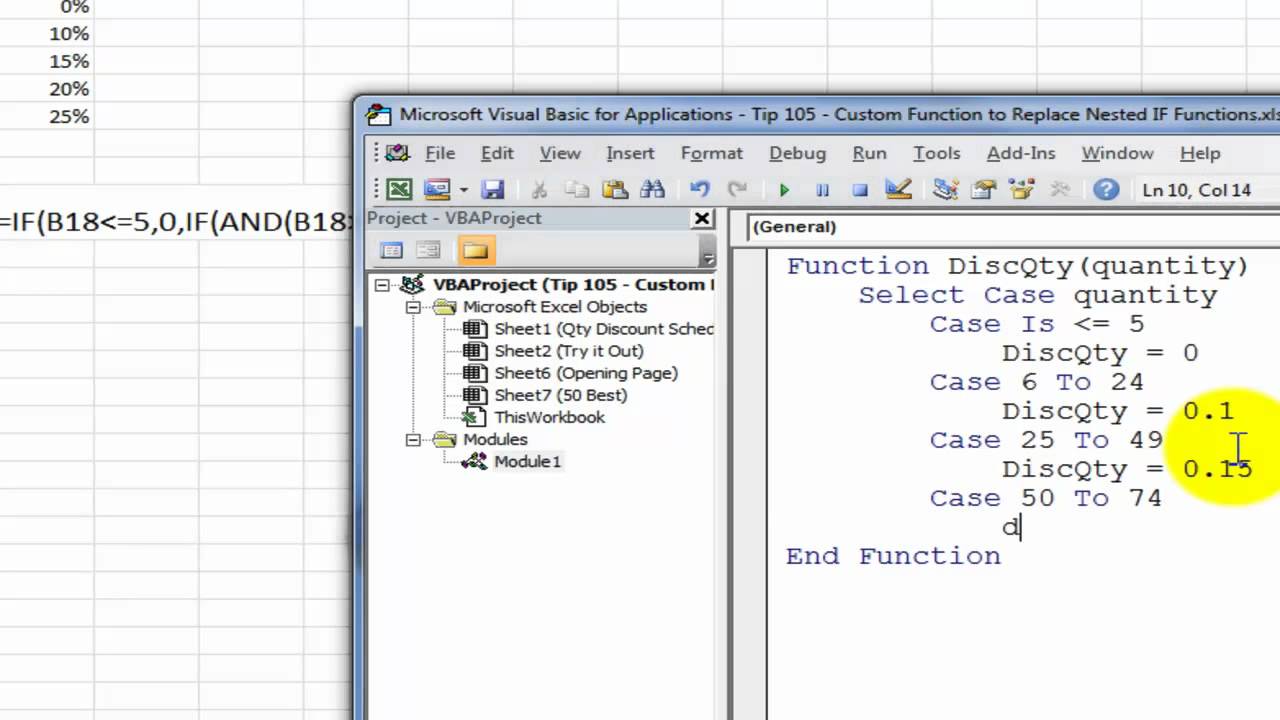Screen dimensions: 1280x720
Task: Open the Add-Ins menu
Action: click(1021, 153)
